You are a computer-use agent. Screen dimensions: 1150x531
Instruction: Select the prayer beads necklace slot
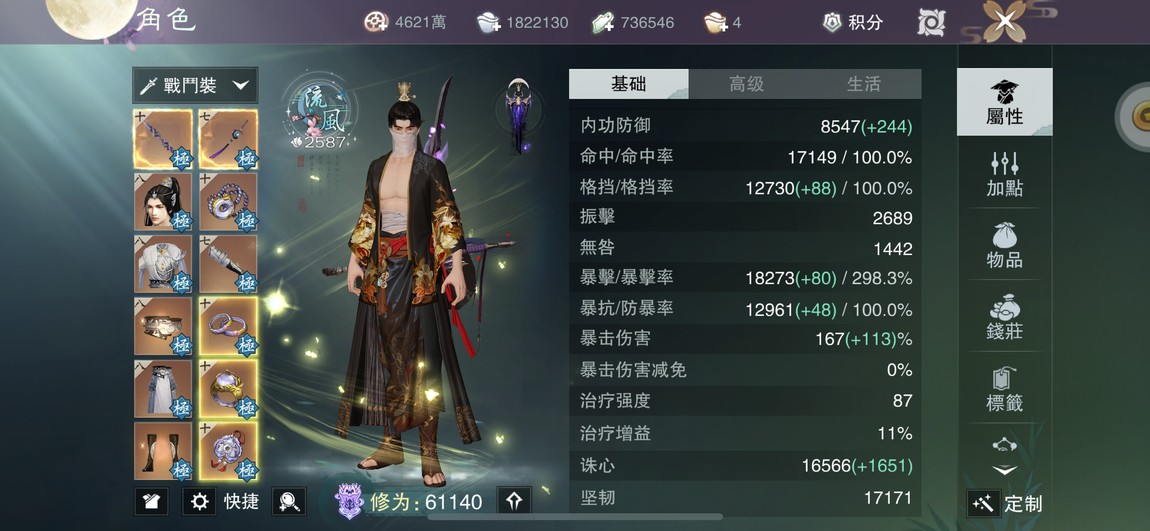(x=228, y=202)
